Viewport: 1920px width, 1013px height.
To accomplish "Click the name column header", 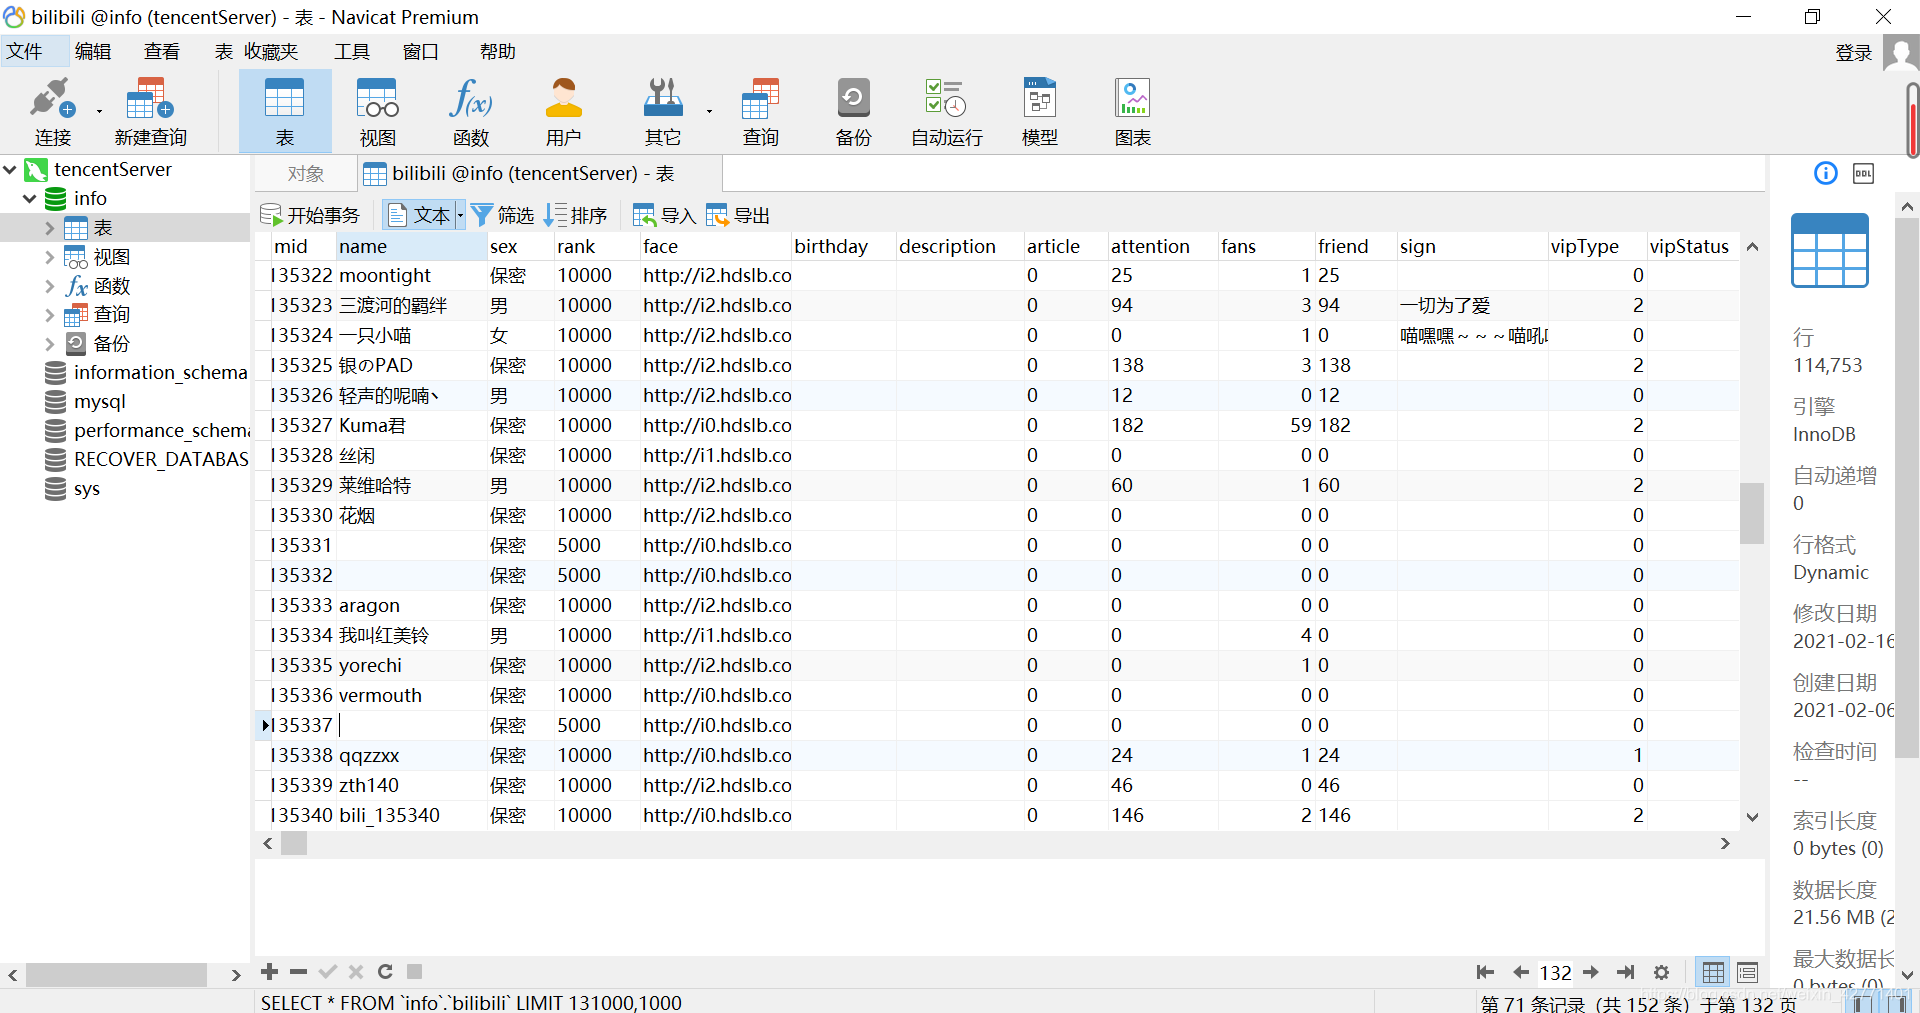I will pos(410,247).
